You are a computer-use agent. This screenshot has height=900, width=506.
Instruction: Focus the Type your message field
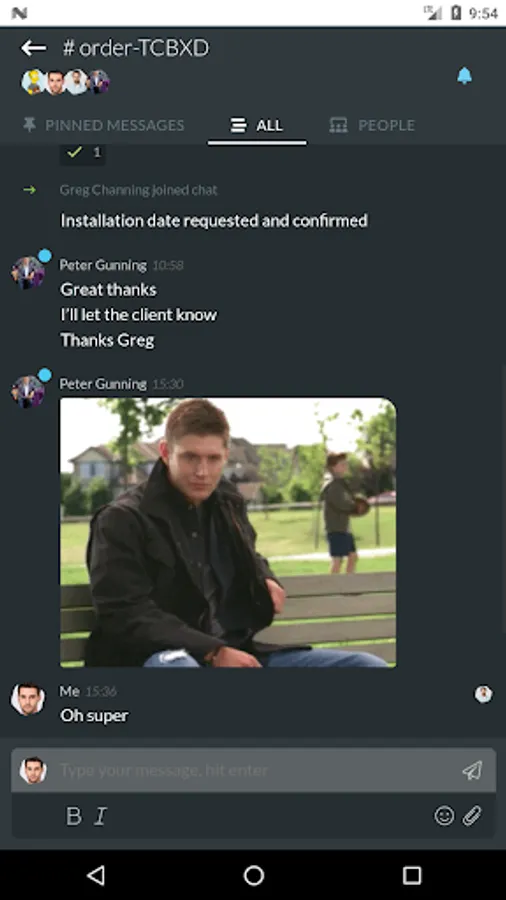pyautogui.click(x=254, y=770)
